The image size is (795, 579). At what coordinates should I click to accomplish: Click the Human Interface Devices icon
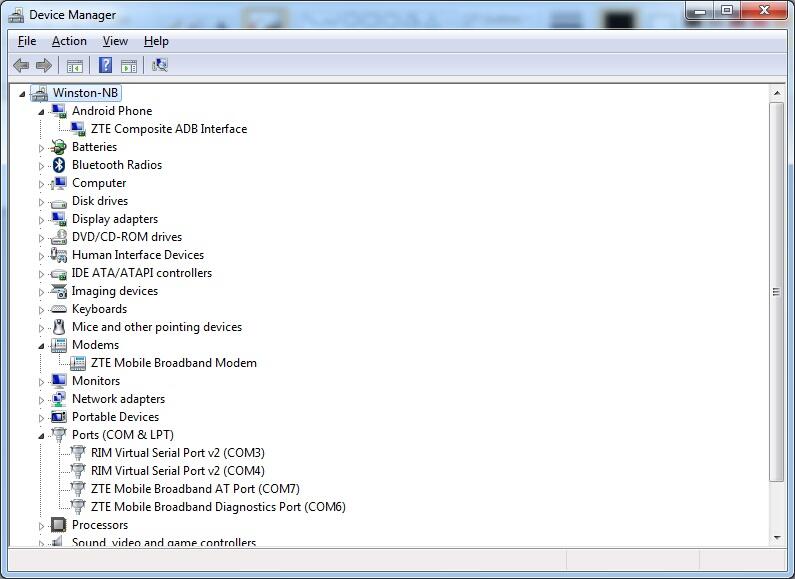point(59,255)
